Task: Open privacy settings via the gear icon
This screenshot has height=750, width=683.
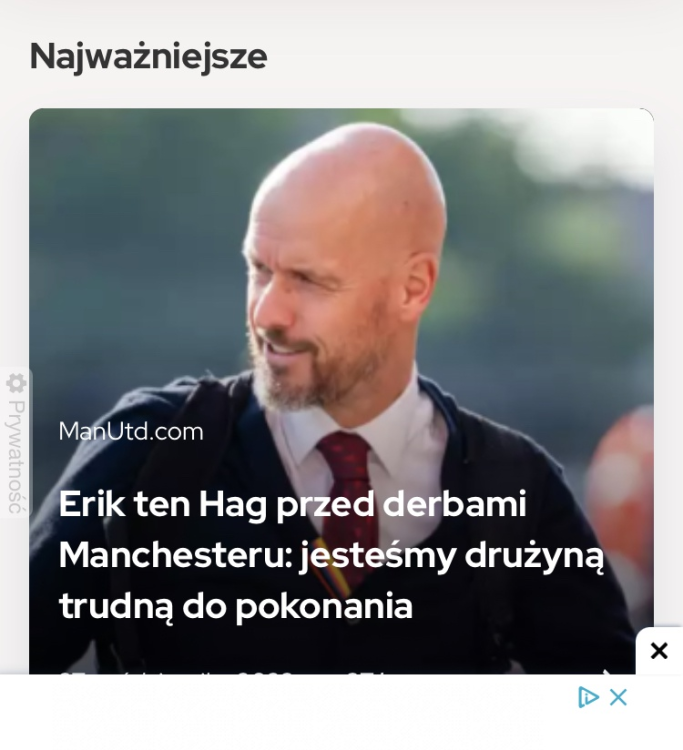Action: point(16,383)
